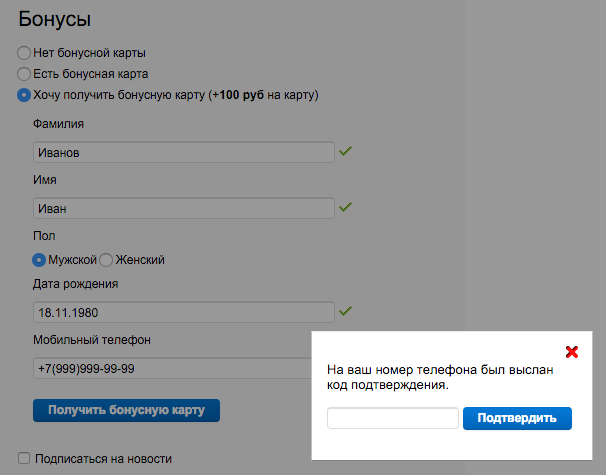Click green checkmark beside Имя field
This screenshot has width=606, height=475.
point(346,208)
